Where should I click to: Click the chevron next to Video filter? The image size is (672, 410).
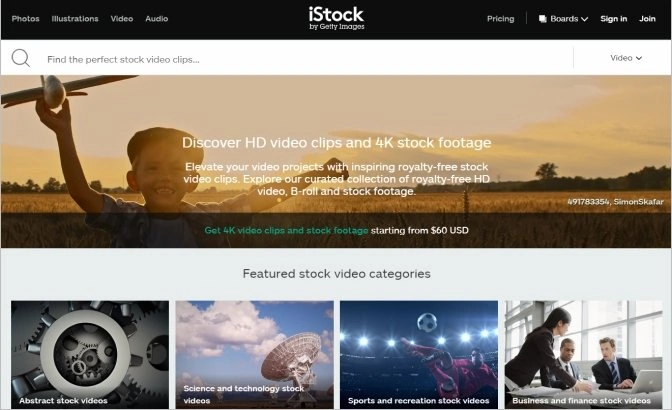pyautogui.click(x=639, y=58)
